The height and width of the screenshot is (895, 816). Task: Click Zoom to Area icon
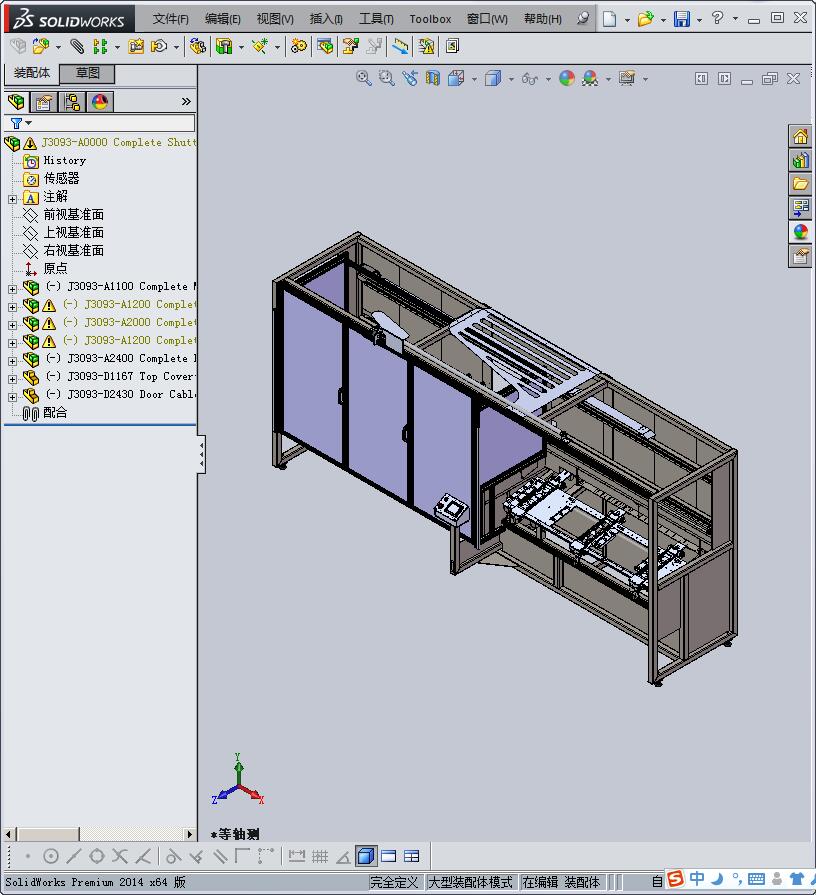386,78
